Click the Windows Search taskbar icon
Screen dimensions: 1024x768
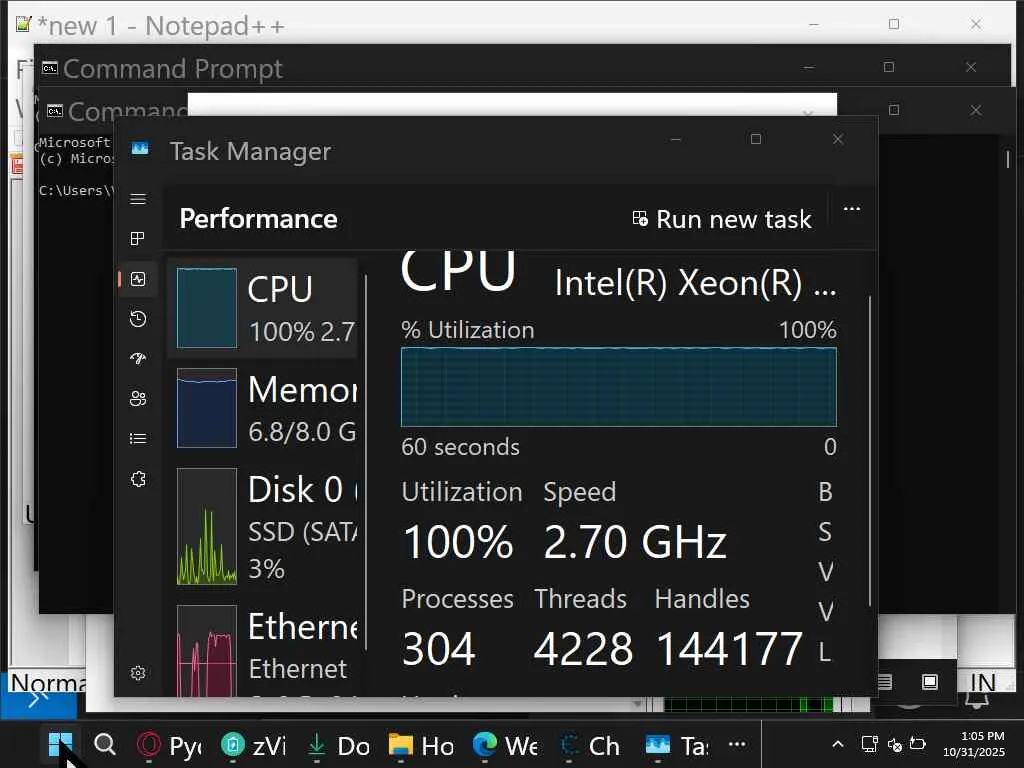tap(105, 745)
